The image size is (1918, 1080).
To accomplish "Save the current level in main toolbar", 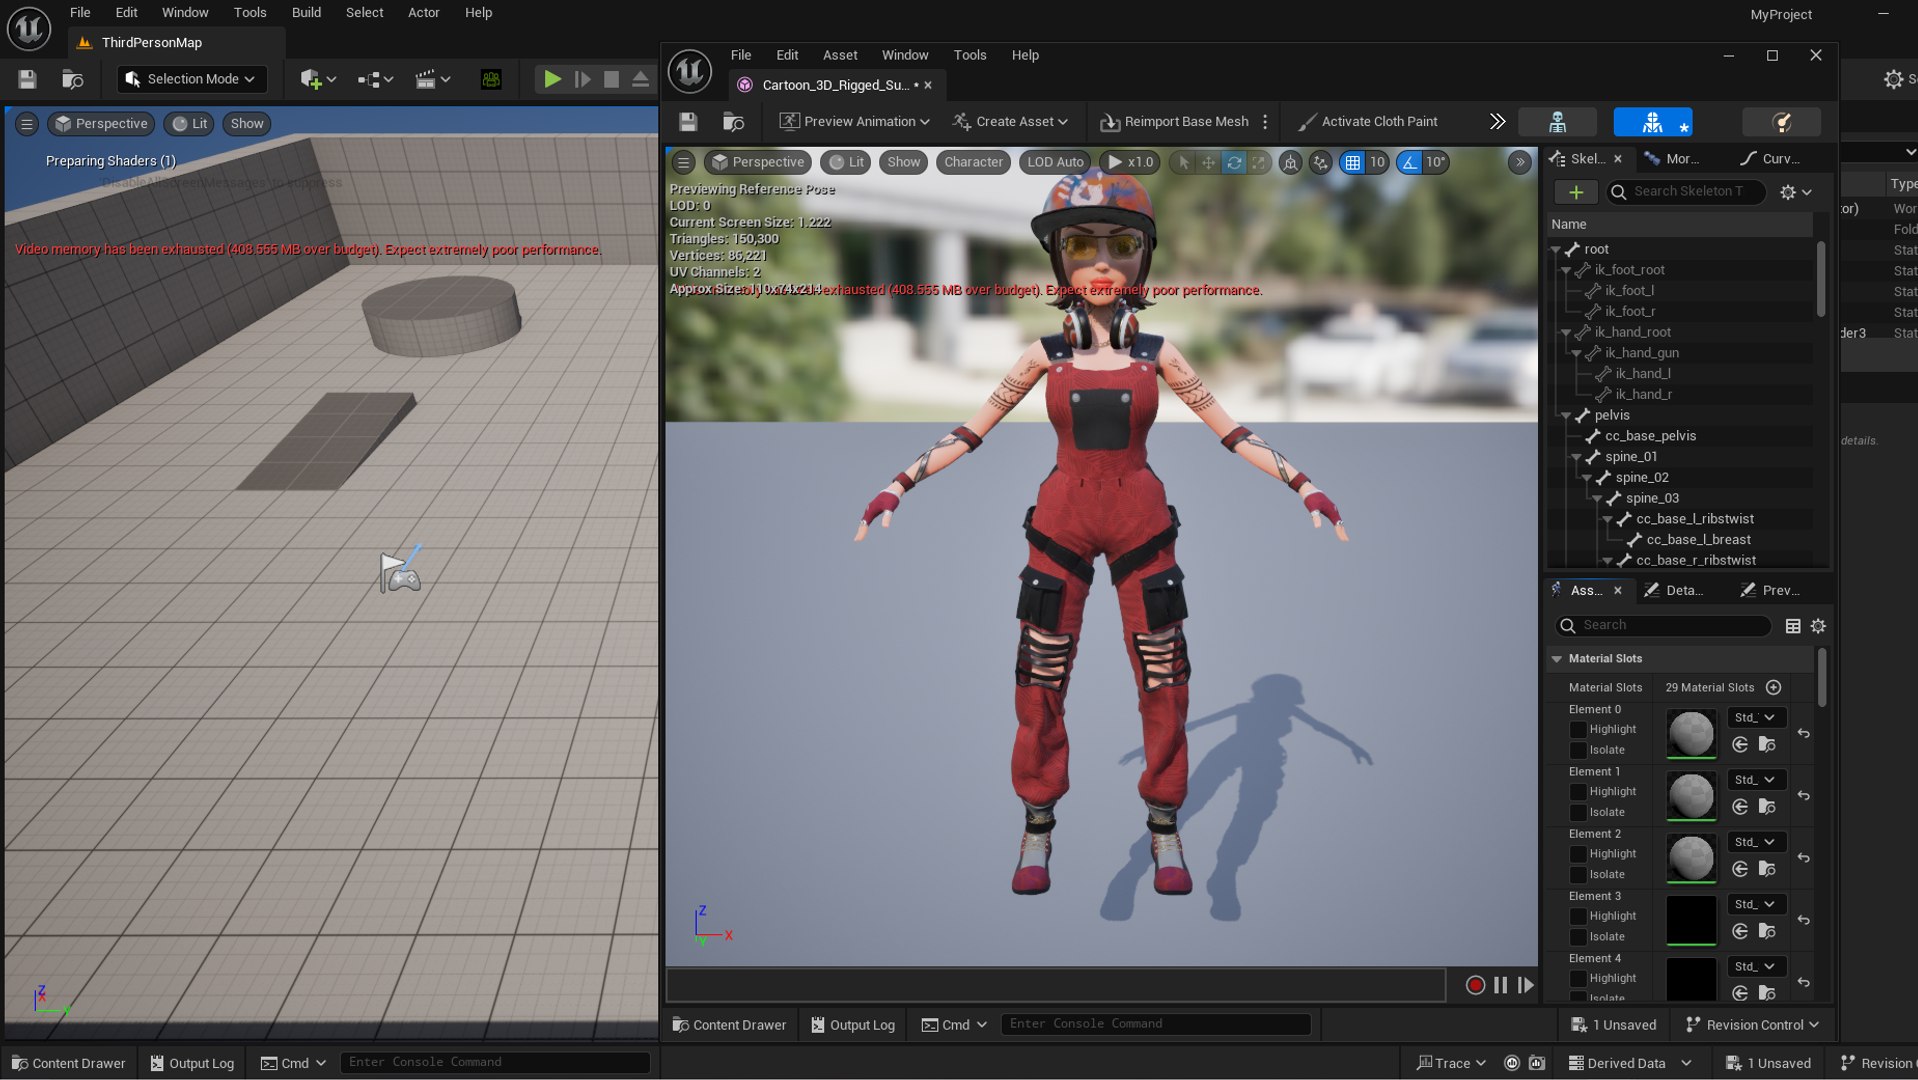I will [x=27, y=79].
